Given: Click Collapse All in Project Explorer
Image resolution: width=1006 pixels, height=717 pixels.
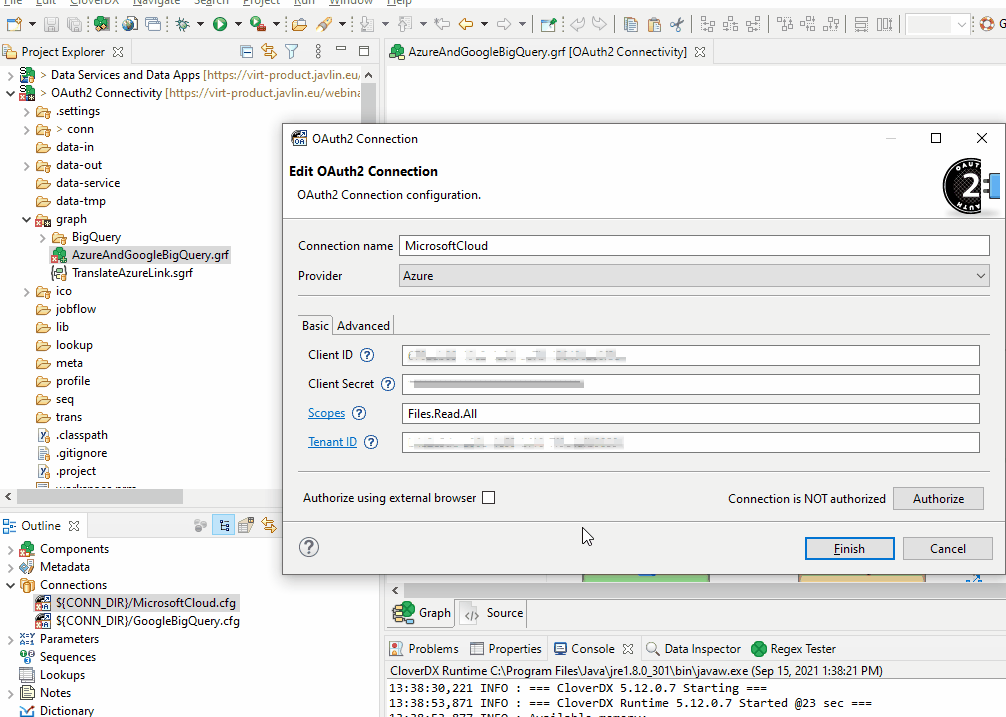Looking at the screenshot, I should 246,51.
